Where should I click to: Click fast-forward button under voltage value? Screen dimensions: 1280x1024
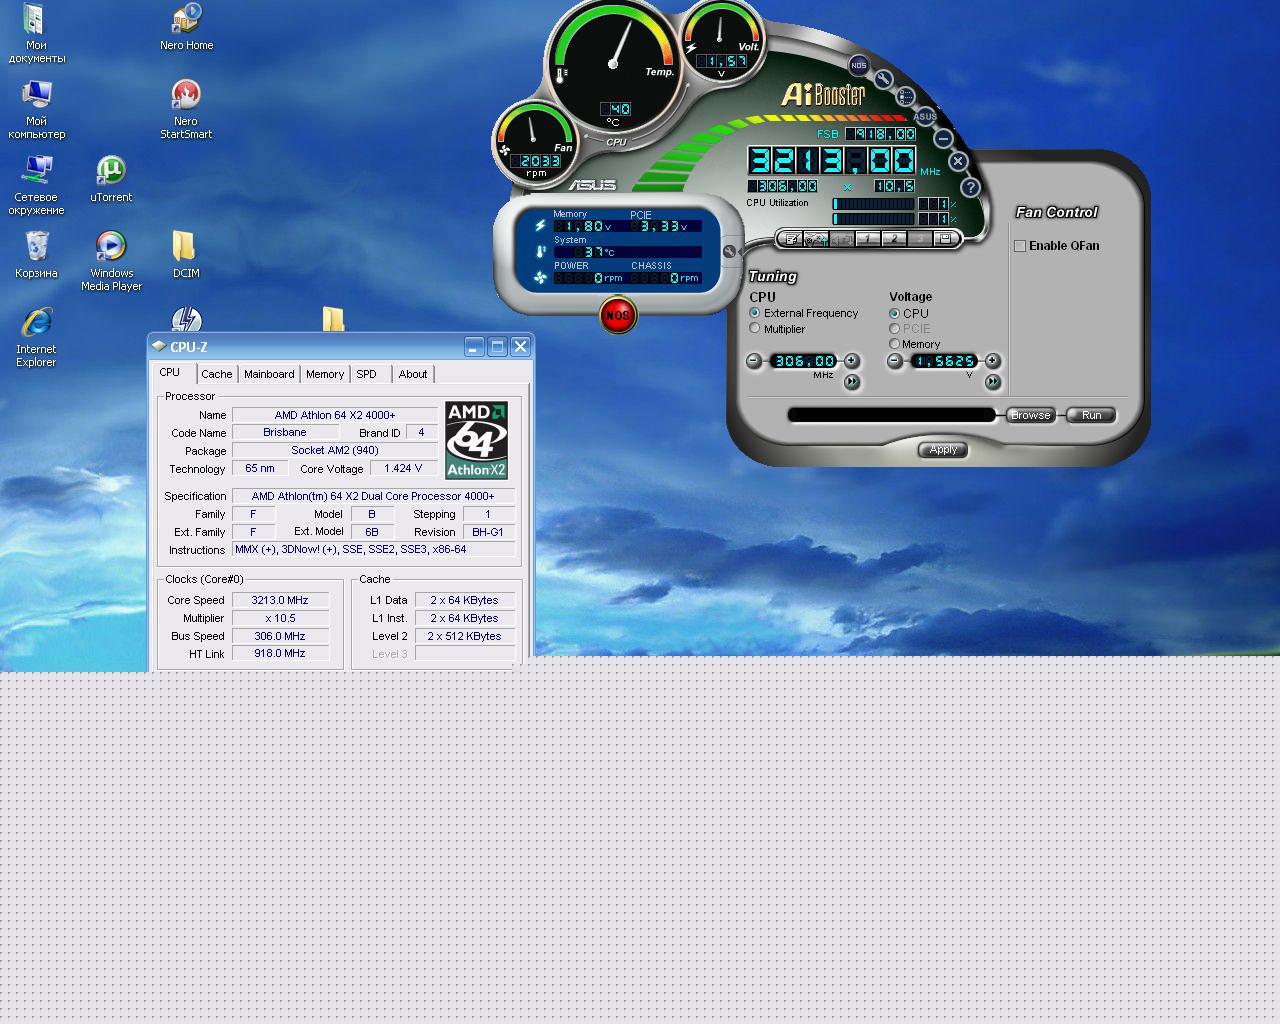tap(993, 381)
